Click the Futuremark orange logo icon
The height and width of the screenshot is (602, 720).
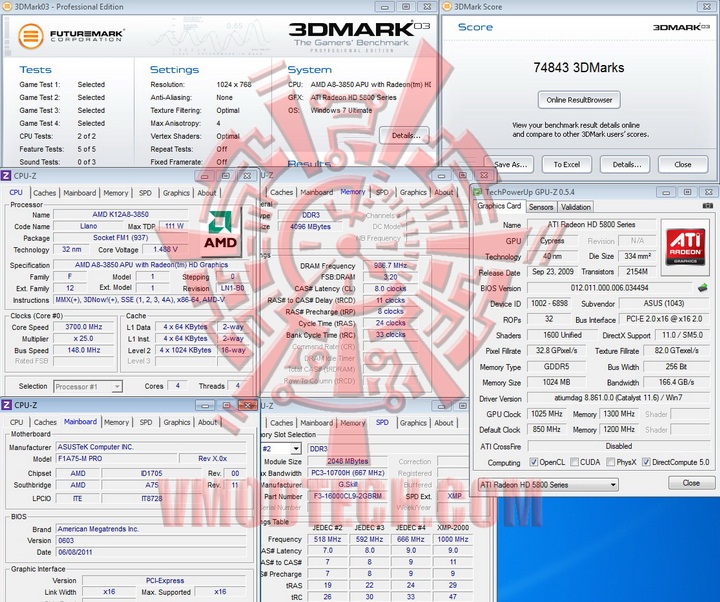coord(31,37)
